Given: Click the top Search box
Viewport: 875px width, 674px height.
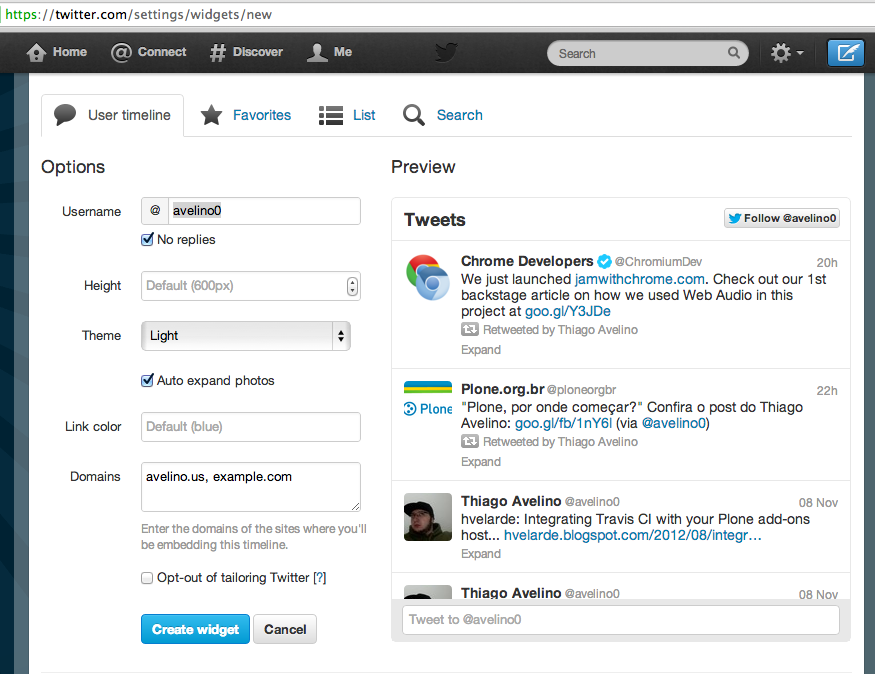Looking at the screenshot, I should click(x=647, y=53).
